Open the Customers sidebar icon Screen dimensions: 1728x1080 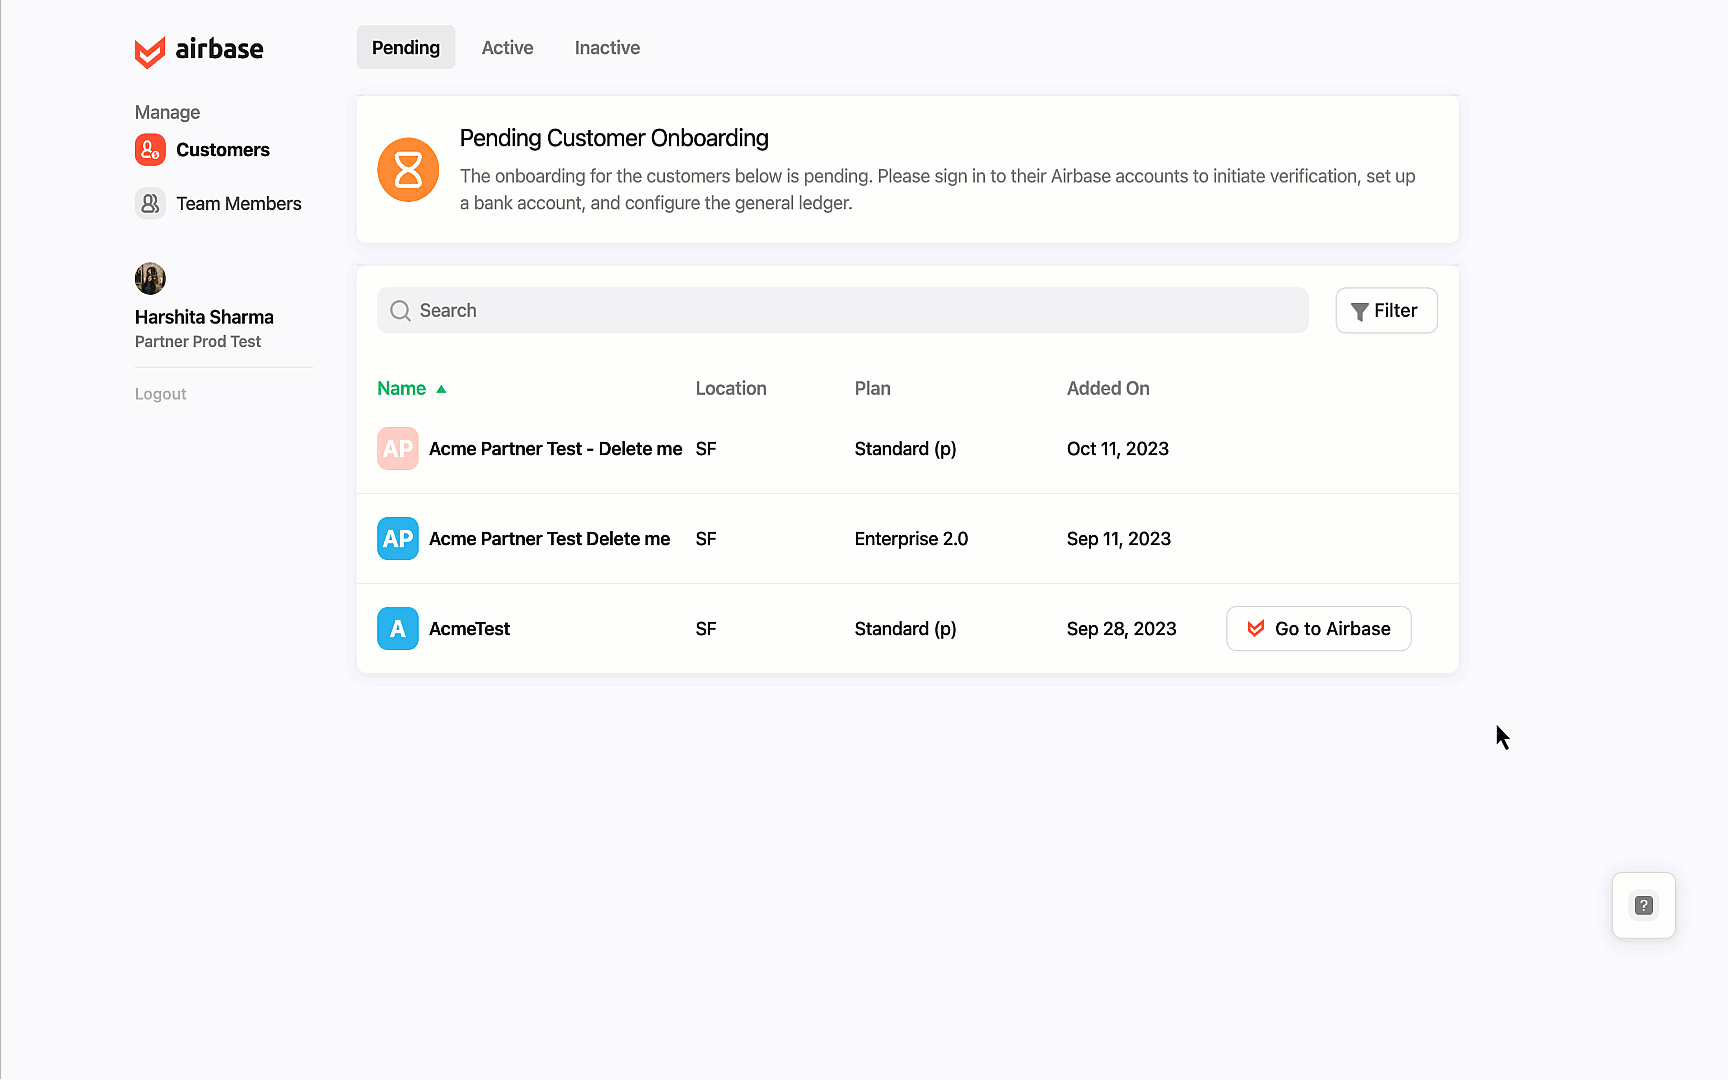coord(150,150)
